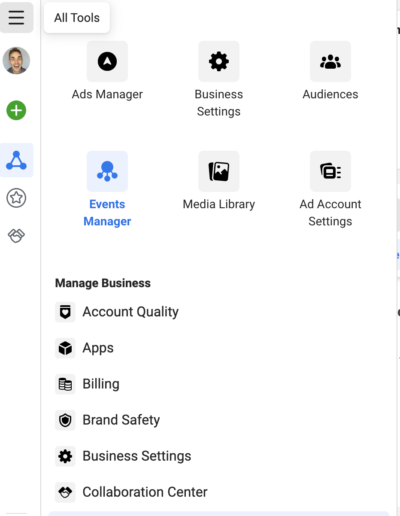Viewport: 400px width, 516px height.
Task: Launch Events Manager shortcut
Action: [107, 171]
